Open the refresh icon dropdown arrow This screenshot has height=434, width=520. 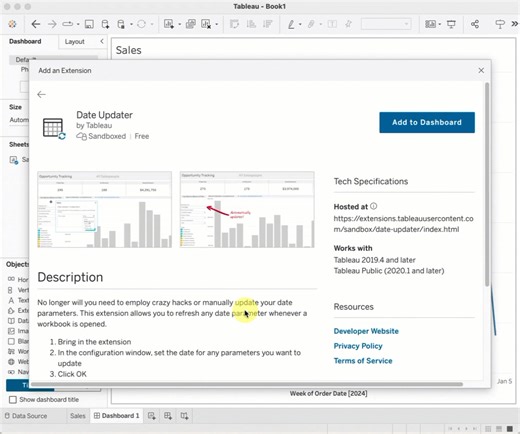click(x=152, y=24)
